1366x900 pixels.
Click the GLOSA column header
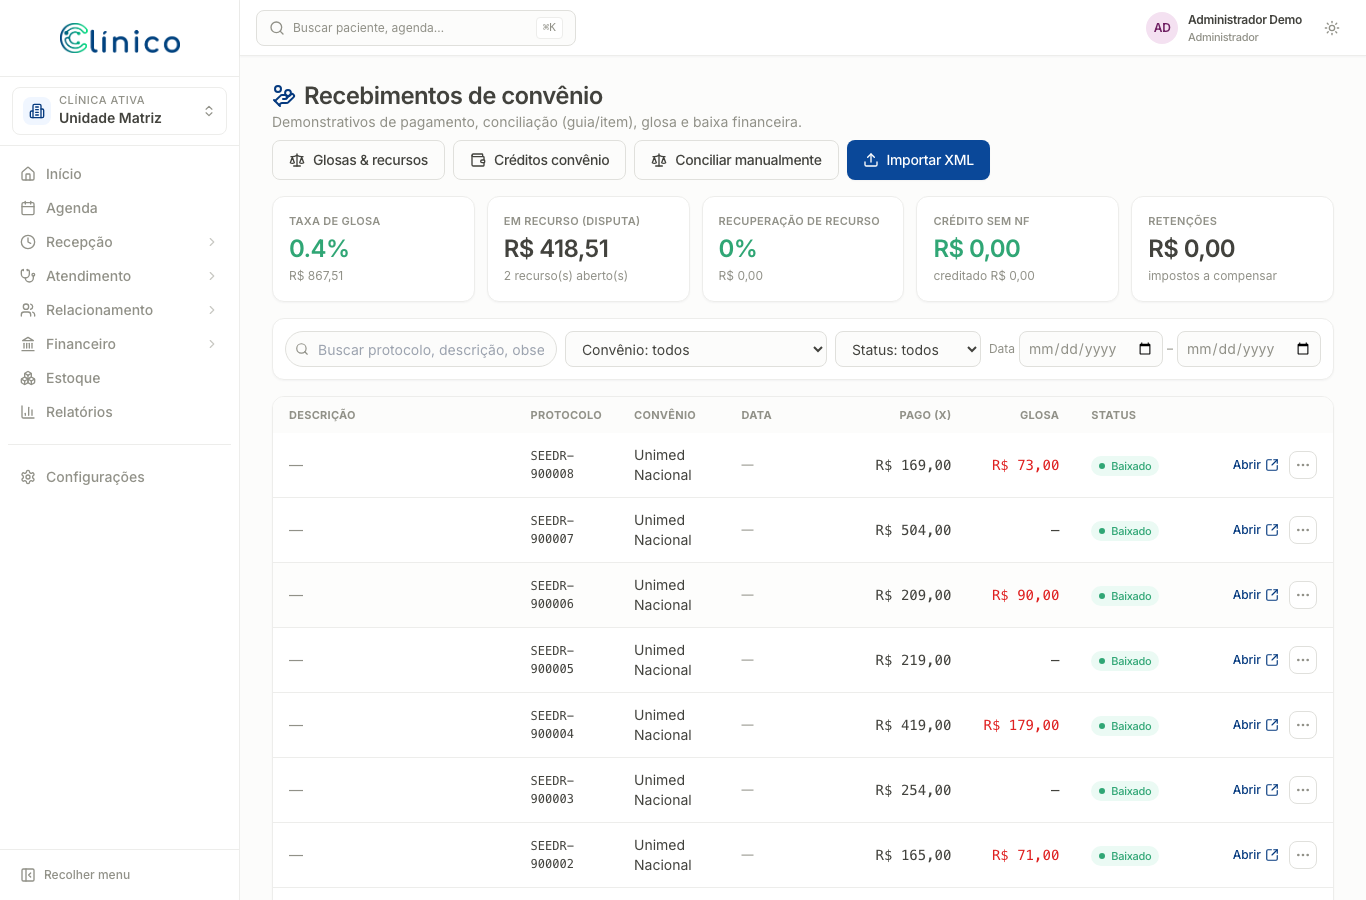pos(1039,415)
